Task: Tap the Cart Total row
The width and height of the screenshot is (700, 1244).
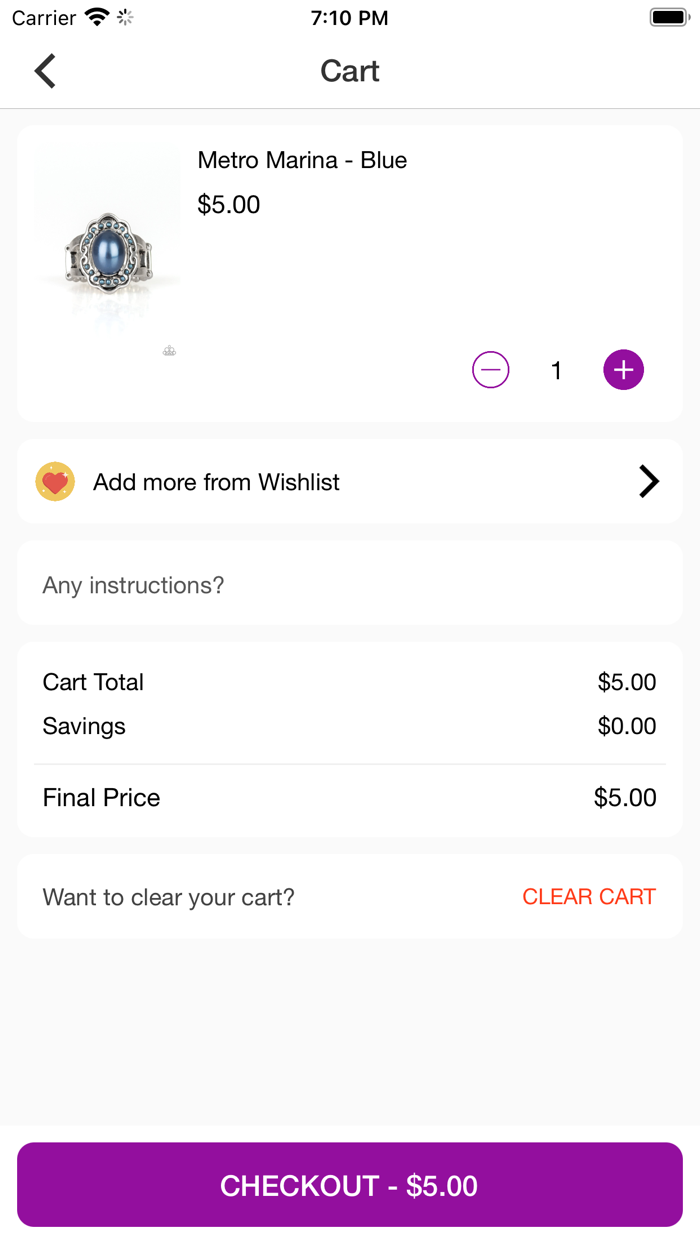Action: 349,682
